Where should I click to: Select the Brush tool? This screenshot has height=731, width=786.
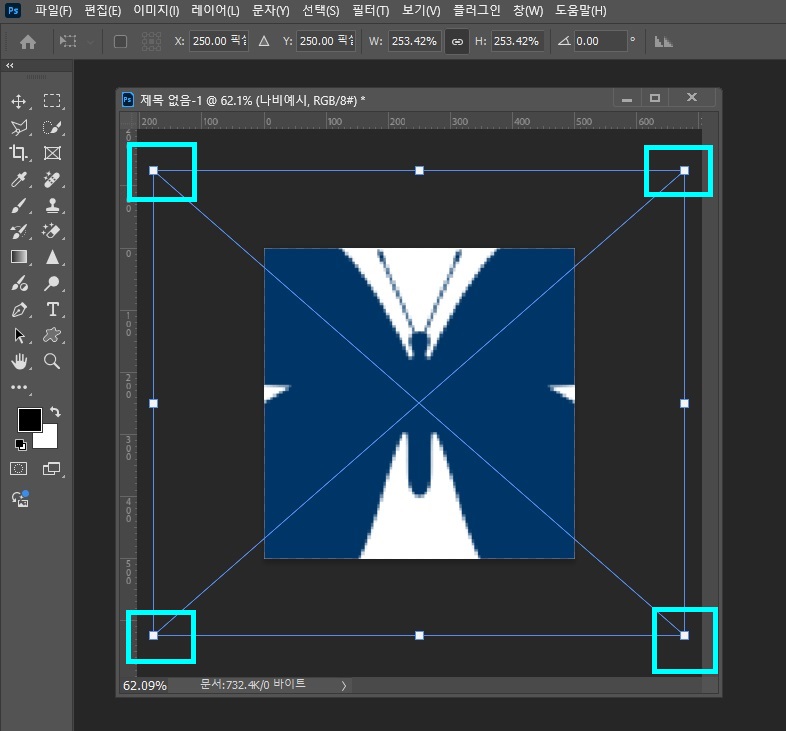[19, 205]
